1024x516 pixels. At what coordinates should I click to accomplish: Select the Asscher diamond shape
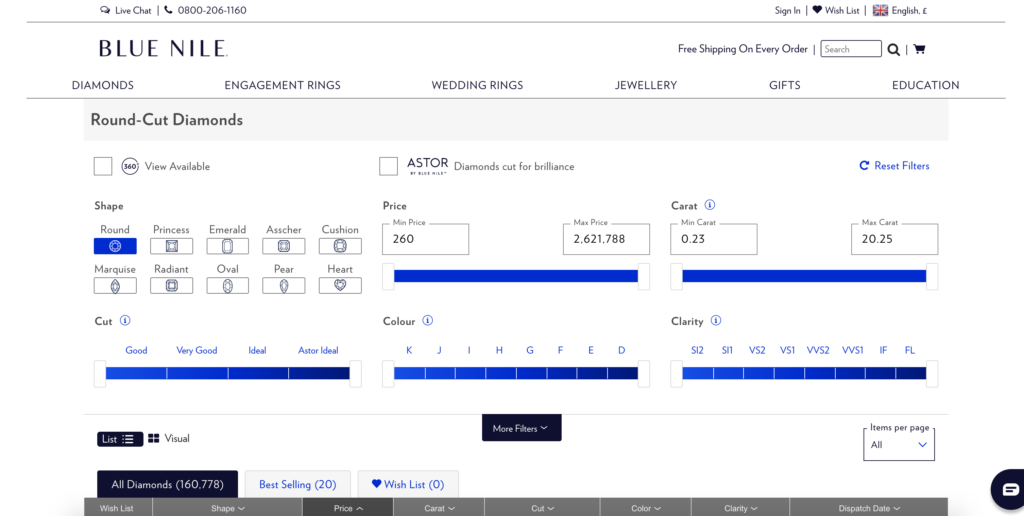[x=283, y=246]
